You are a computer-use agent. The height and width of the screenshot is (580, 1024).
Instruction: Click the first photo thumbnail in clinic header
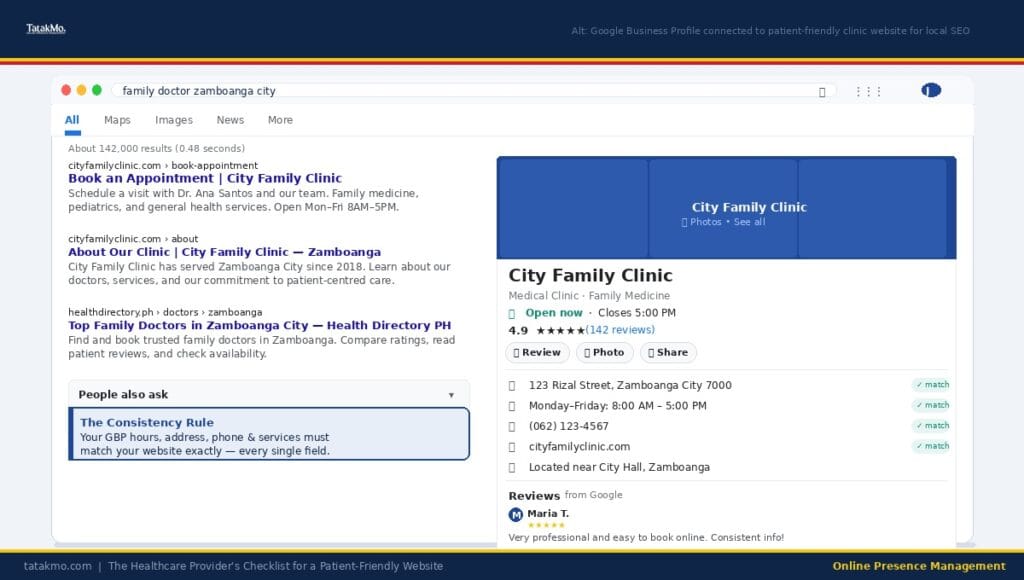(x=572, y=208)
